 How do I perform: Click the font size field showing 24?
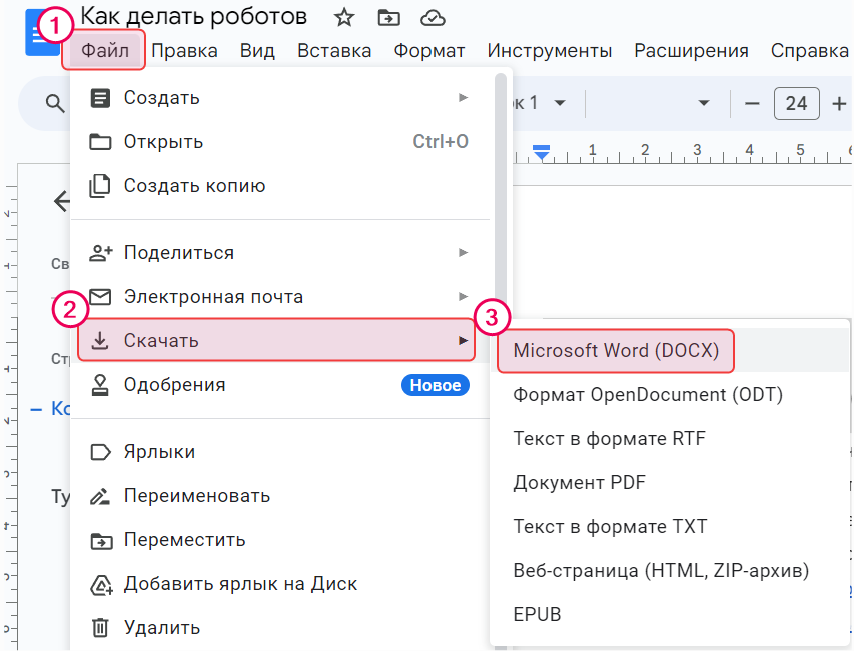click(796, 103)
